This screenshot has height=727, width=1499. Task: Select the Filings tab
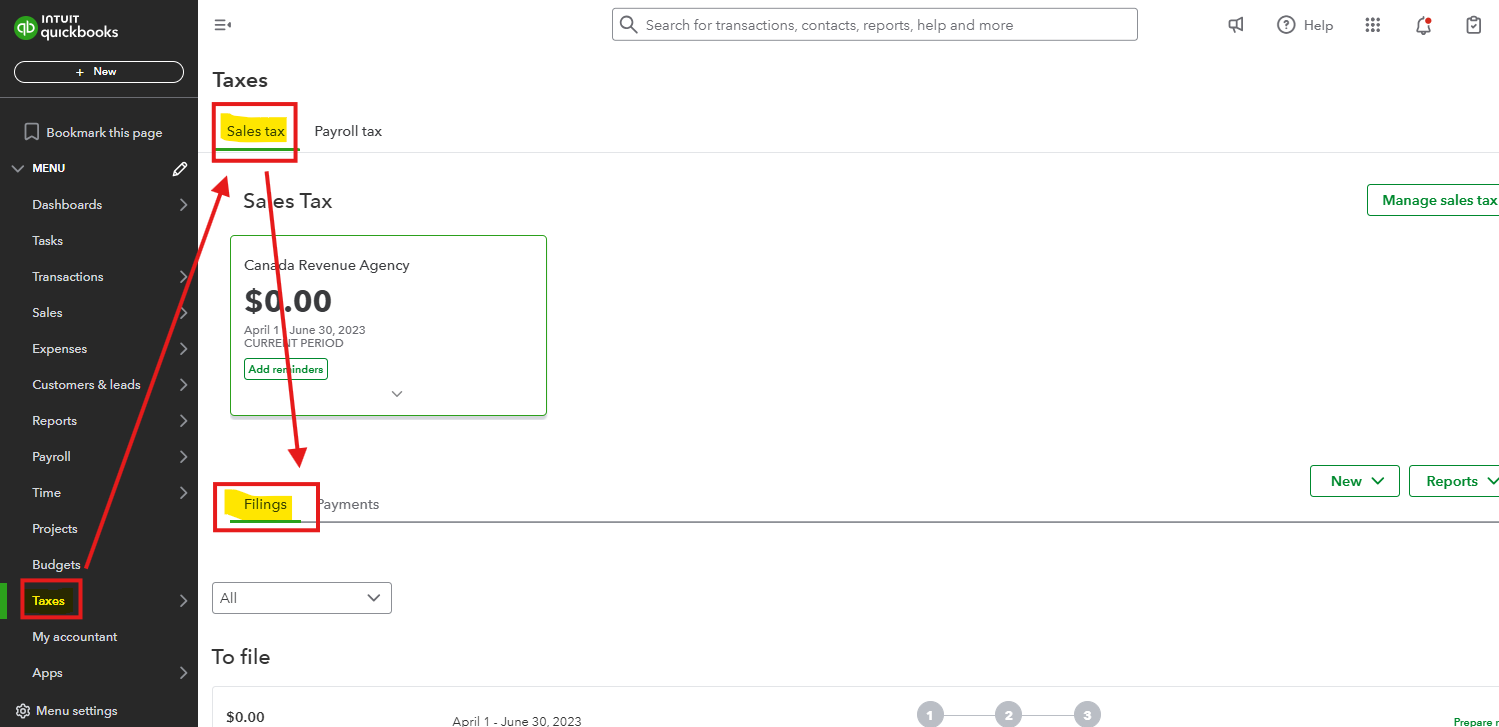pos(266,504)
